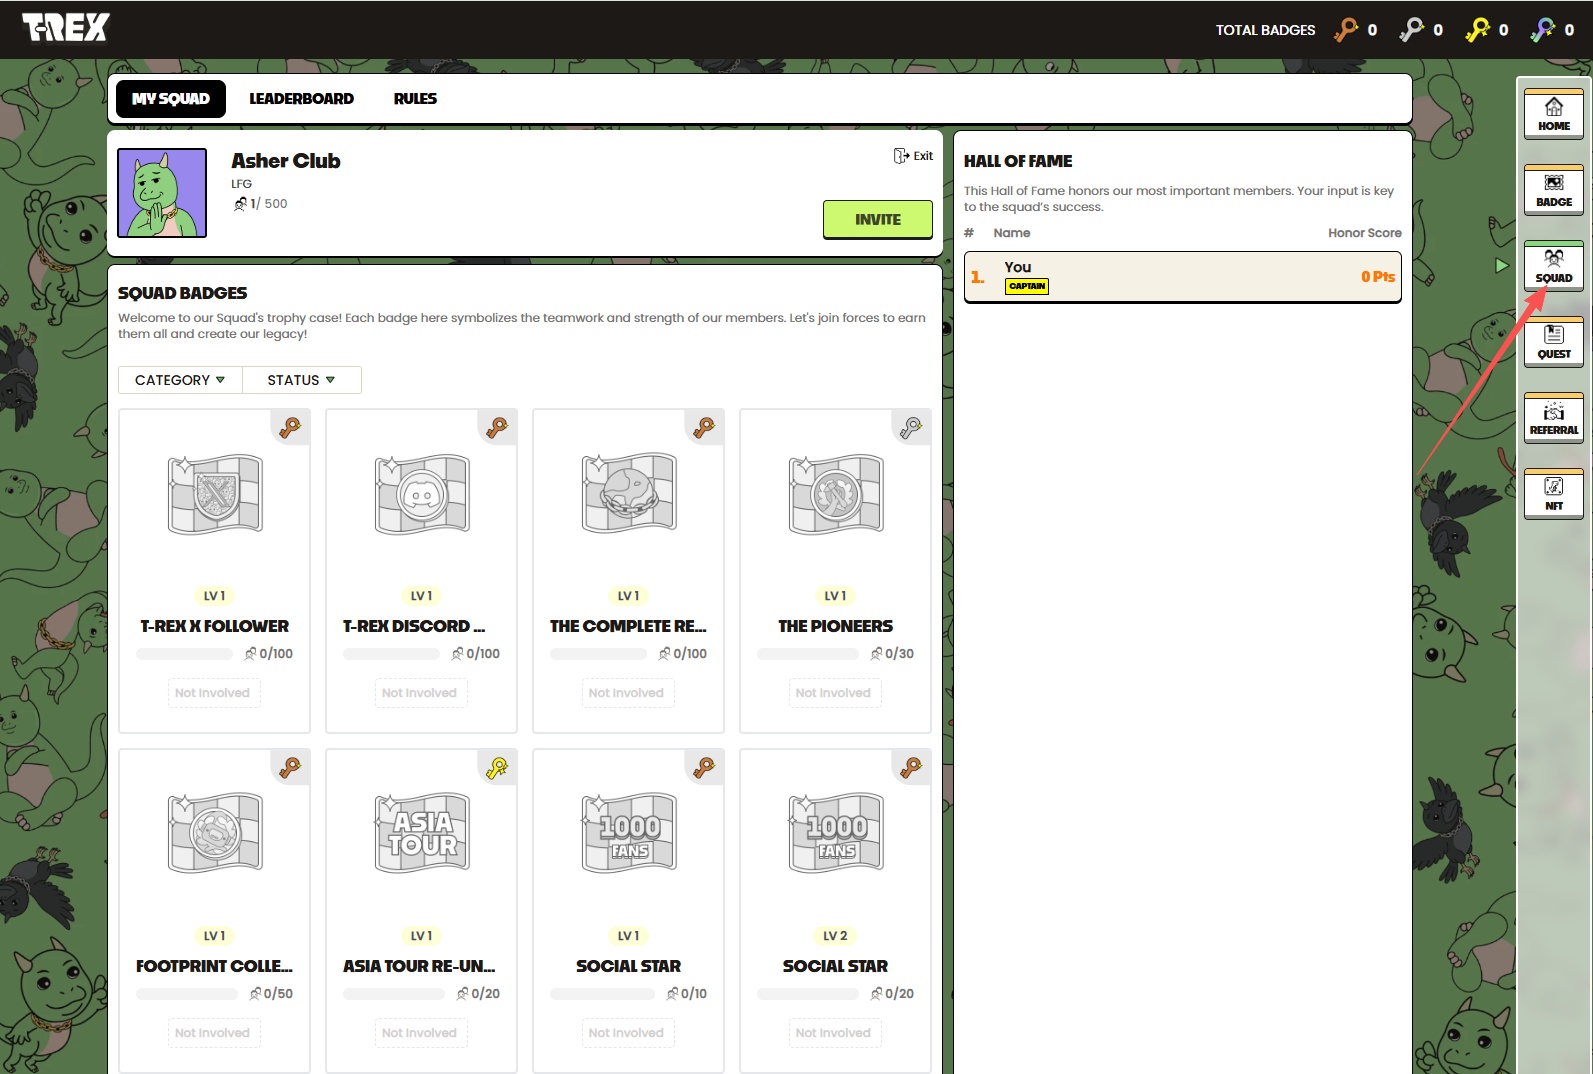
Task: Select the You captain row in Hall of Fame
Action: (x=1182, y=276)
